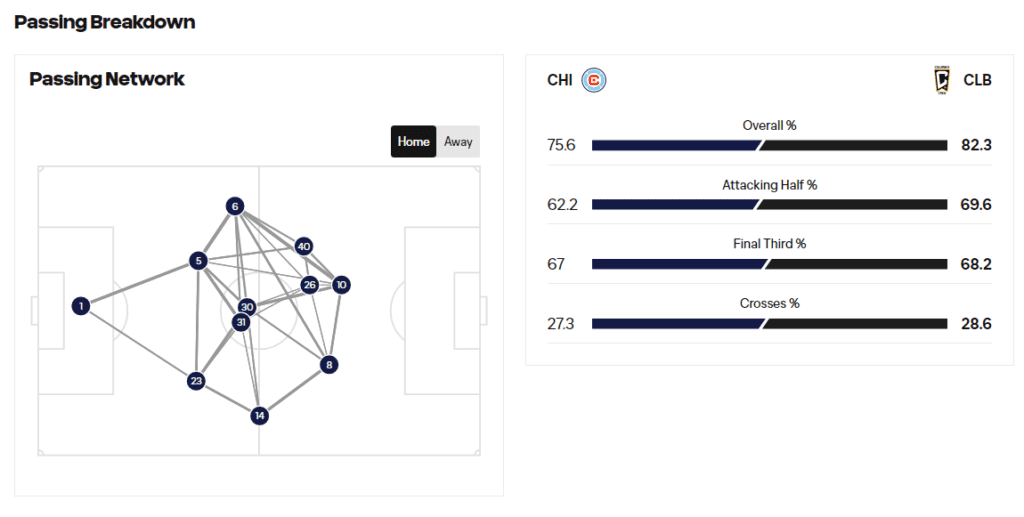
Task: Click player node number 40
Action: pos(304,246)
